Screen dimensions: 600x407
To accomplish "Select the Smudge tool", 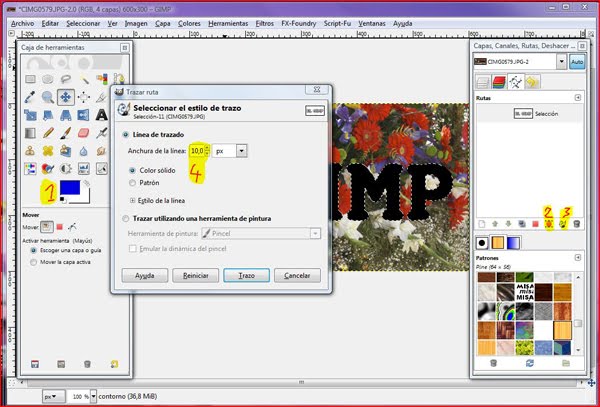I will pos(102,151).
